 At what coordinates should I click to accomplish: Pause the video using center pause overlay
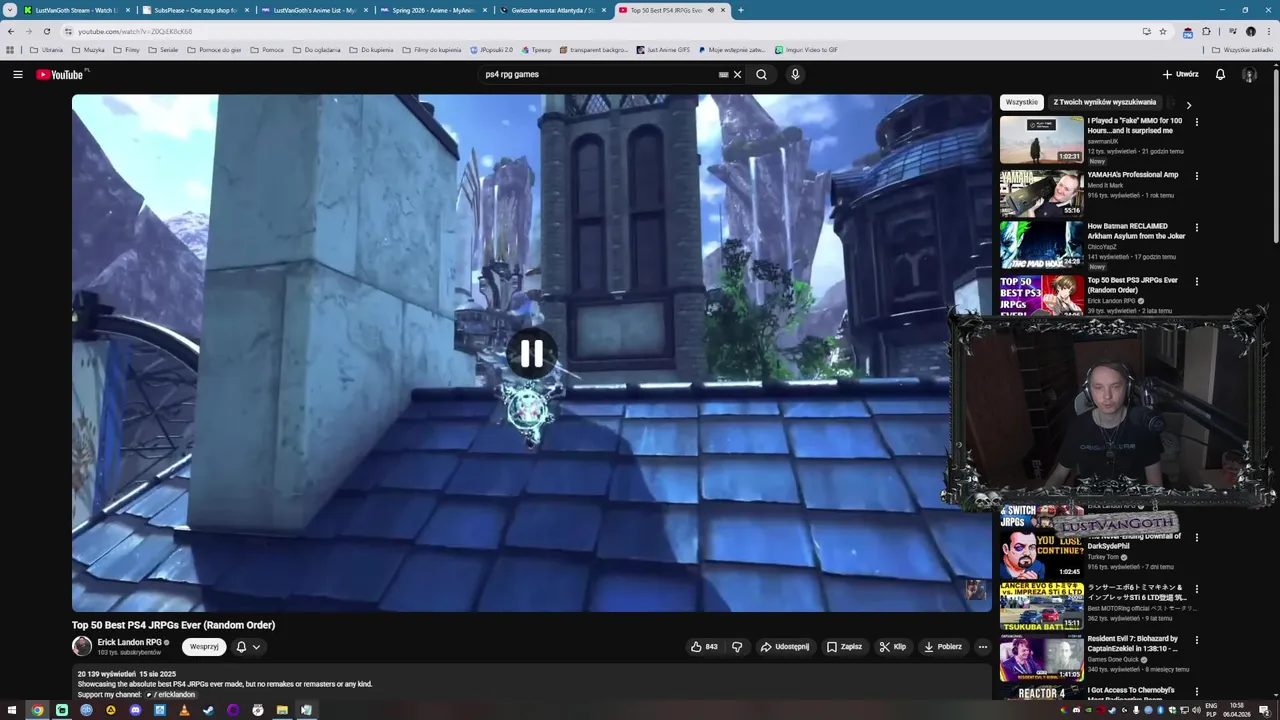click(x=531, y=353)
